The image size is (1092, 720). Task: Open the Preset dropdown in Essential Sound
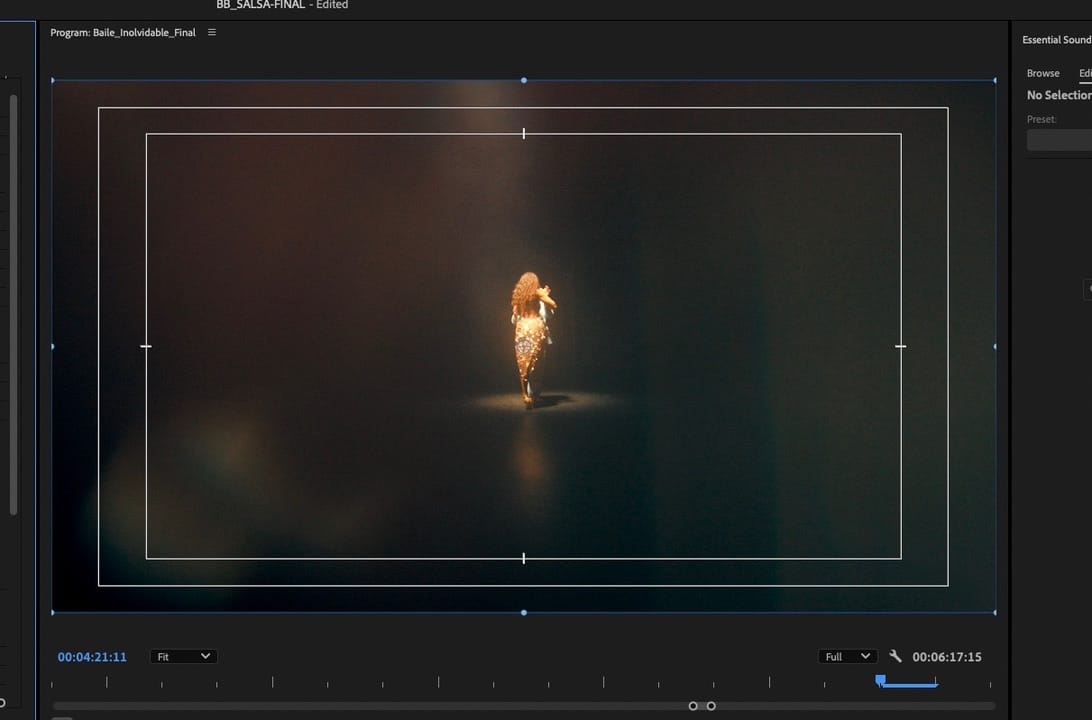point(1060,140)
